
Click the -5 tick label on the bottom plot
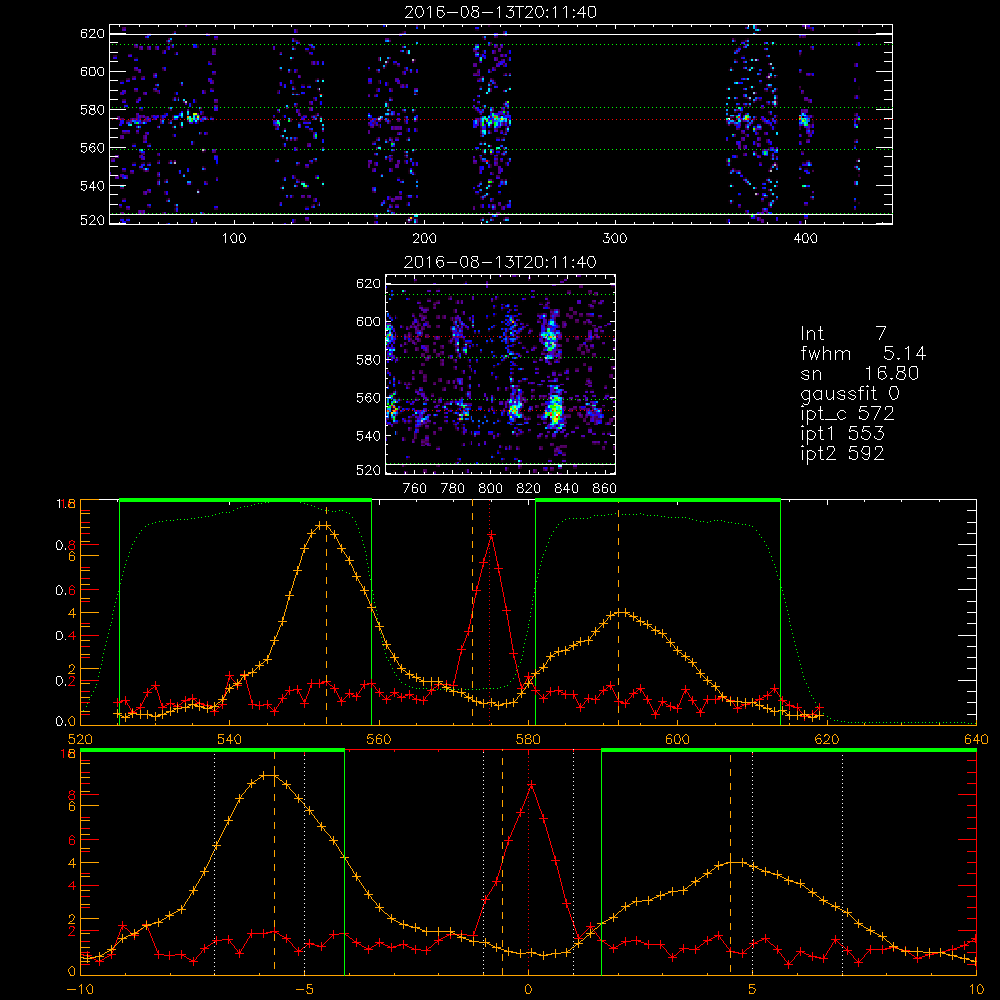coord(304,990)
